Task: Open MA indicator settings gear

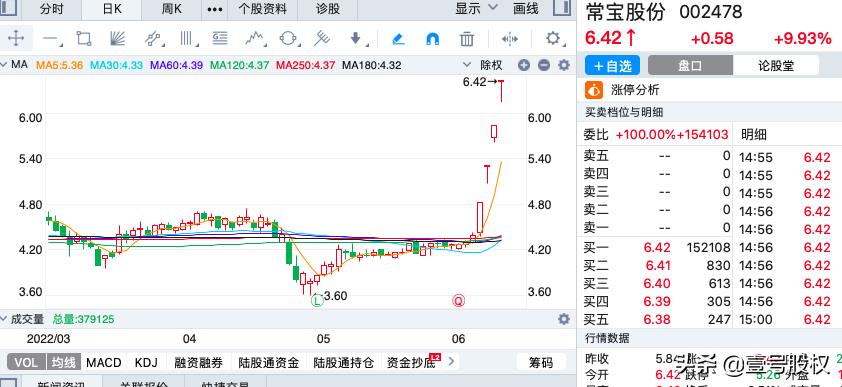Action: pyautogui.click(x=563, y=65)
